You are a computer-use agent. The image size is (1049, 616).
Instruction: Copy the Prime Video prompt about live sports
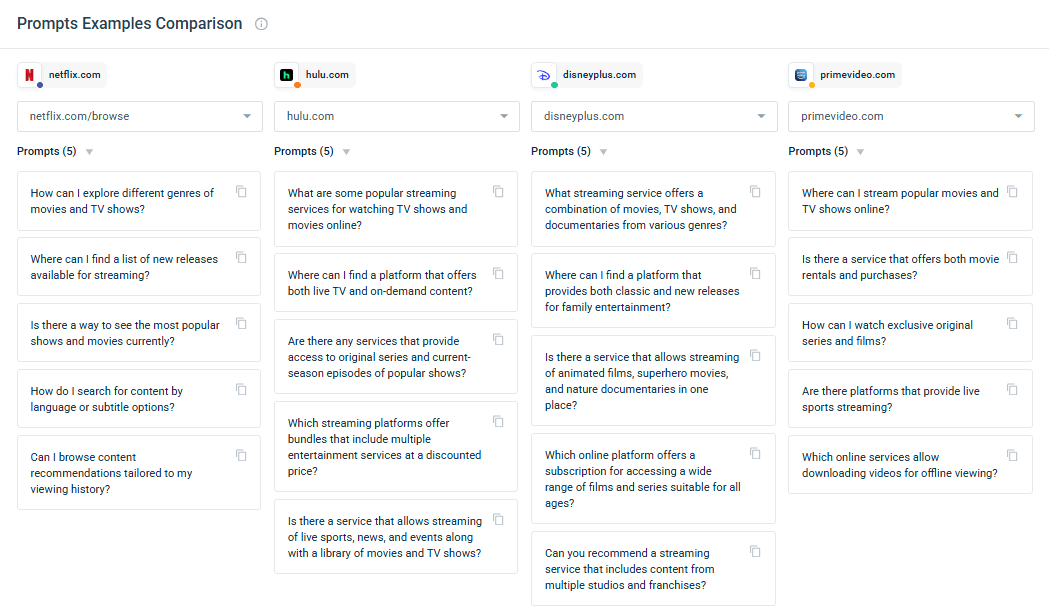pos(1012,388)
